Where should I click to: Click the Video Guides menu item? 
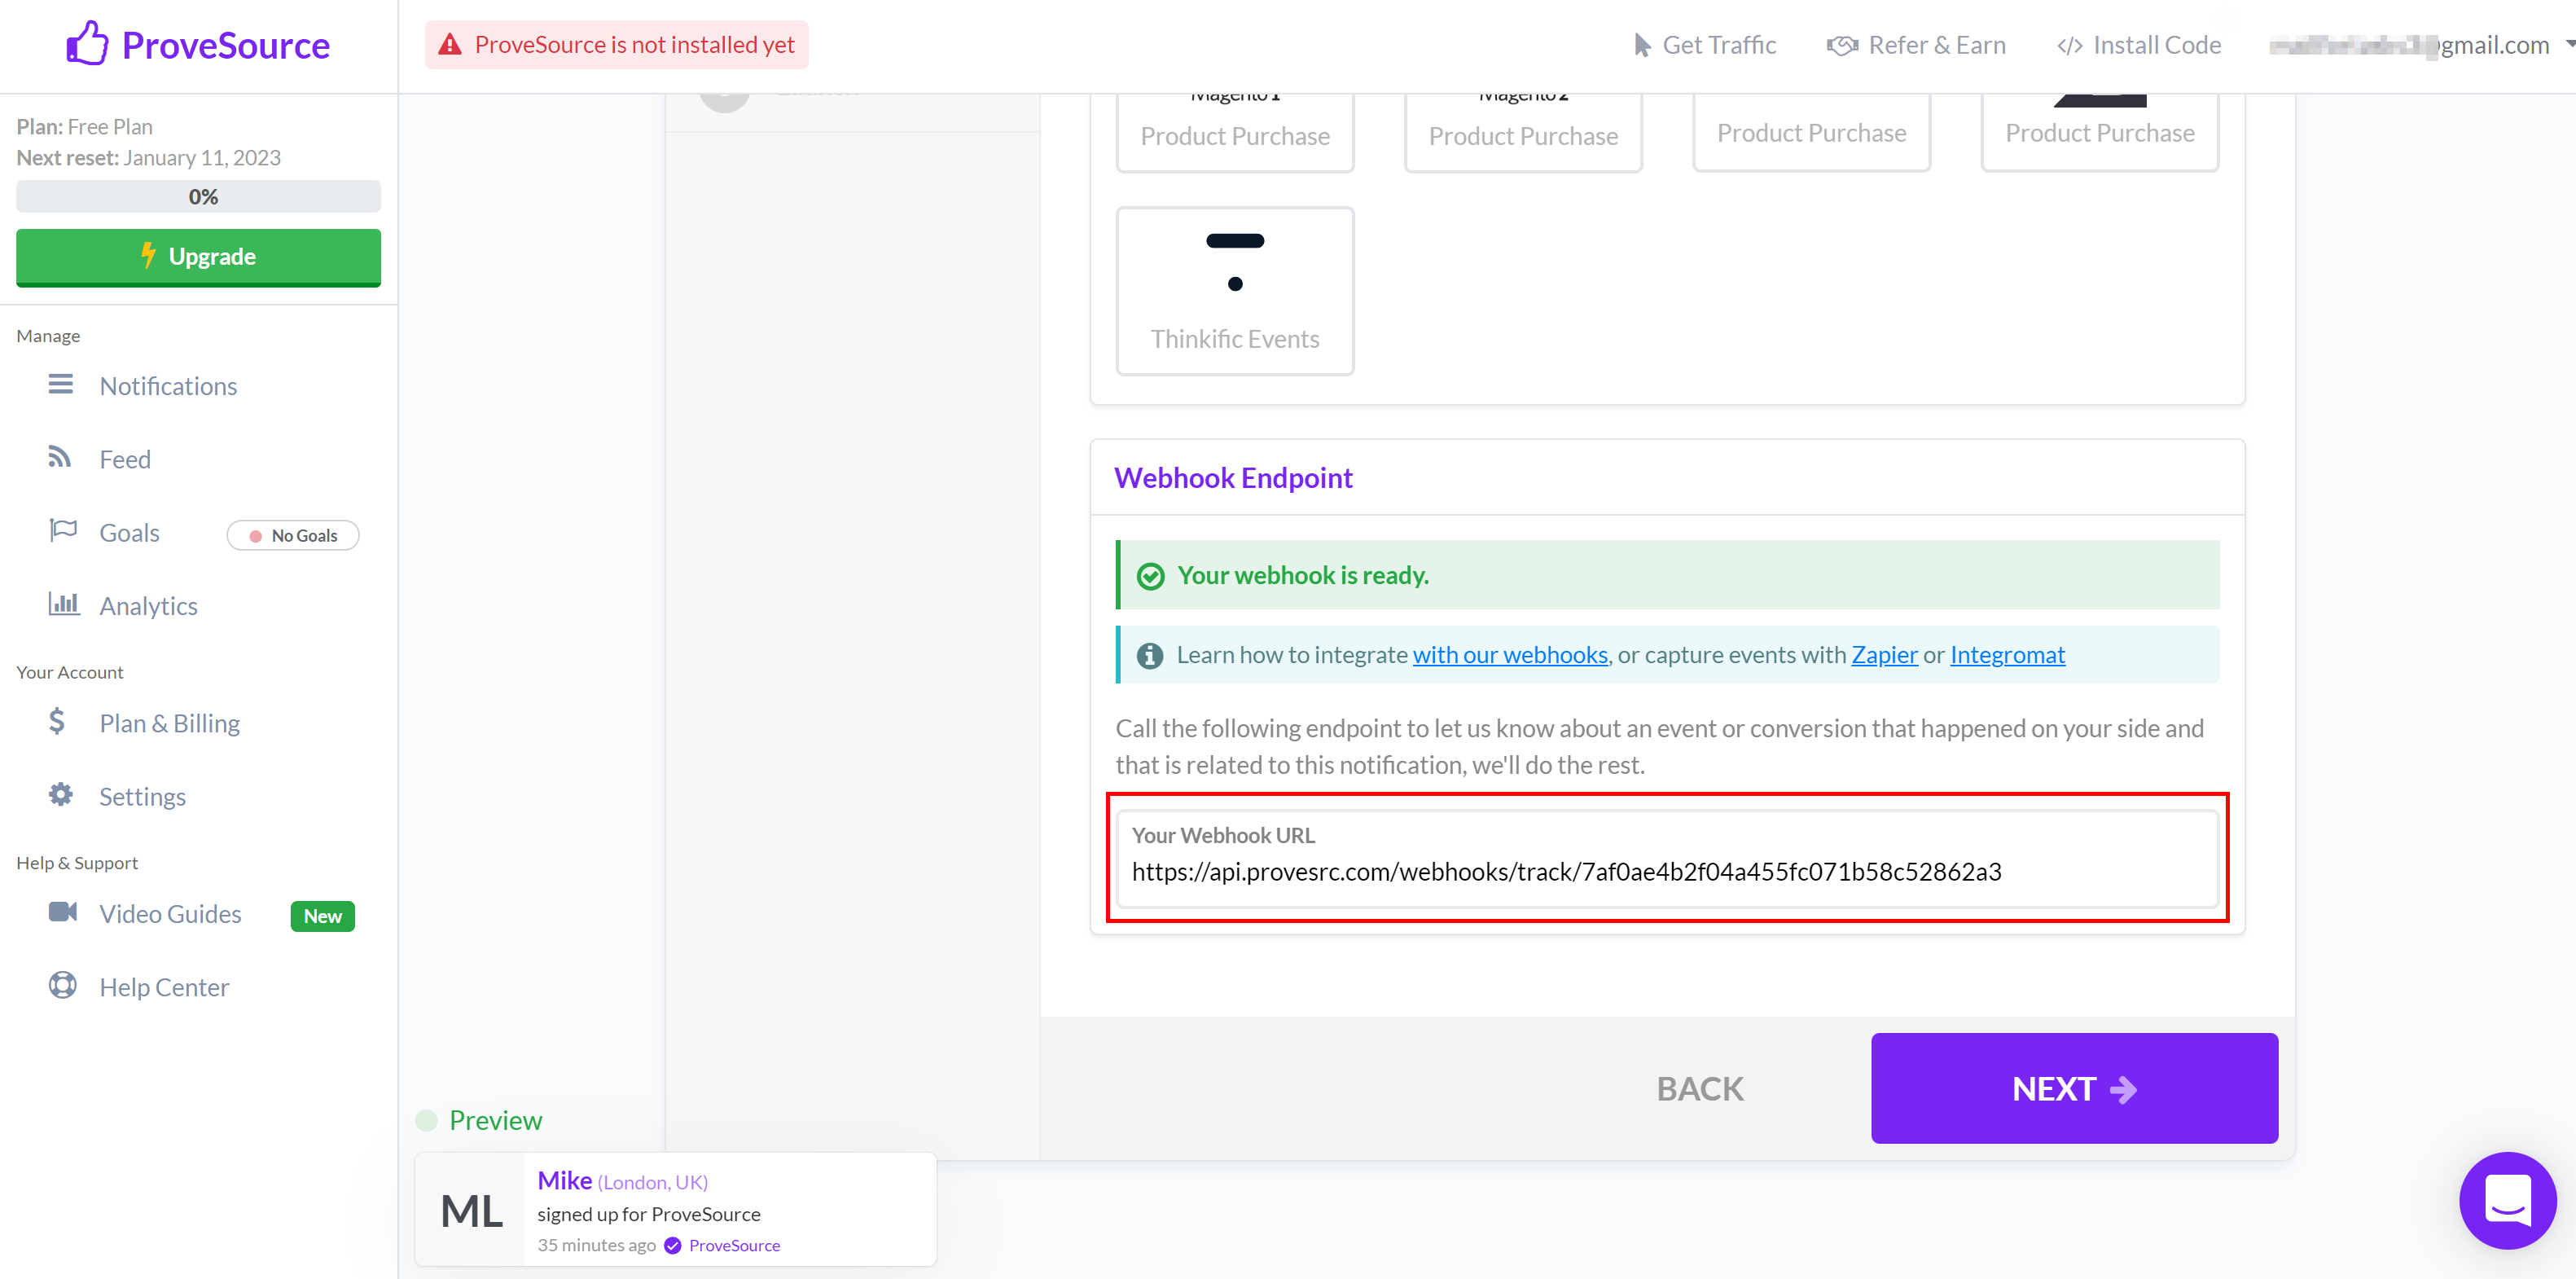pos(171,916)
